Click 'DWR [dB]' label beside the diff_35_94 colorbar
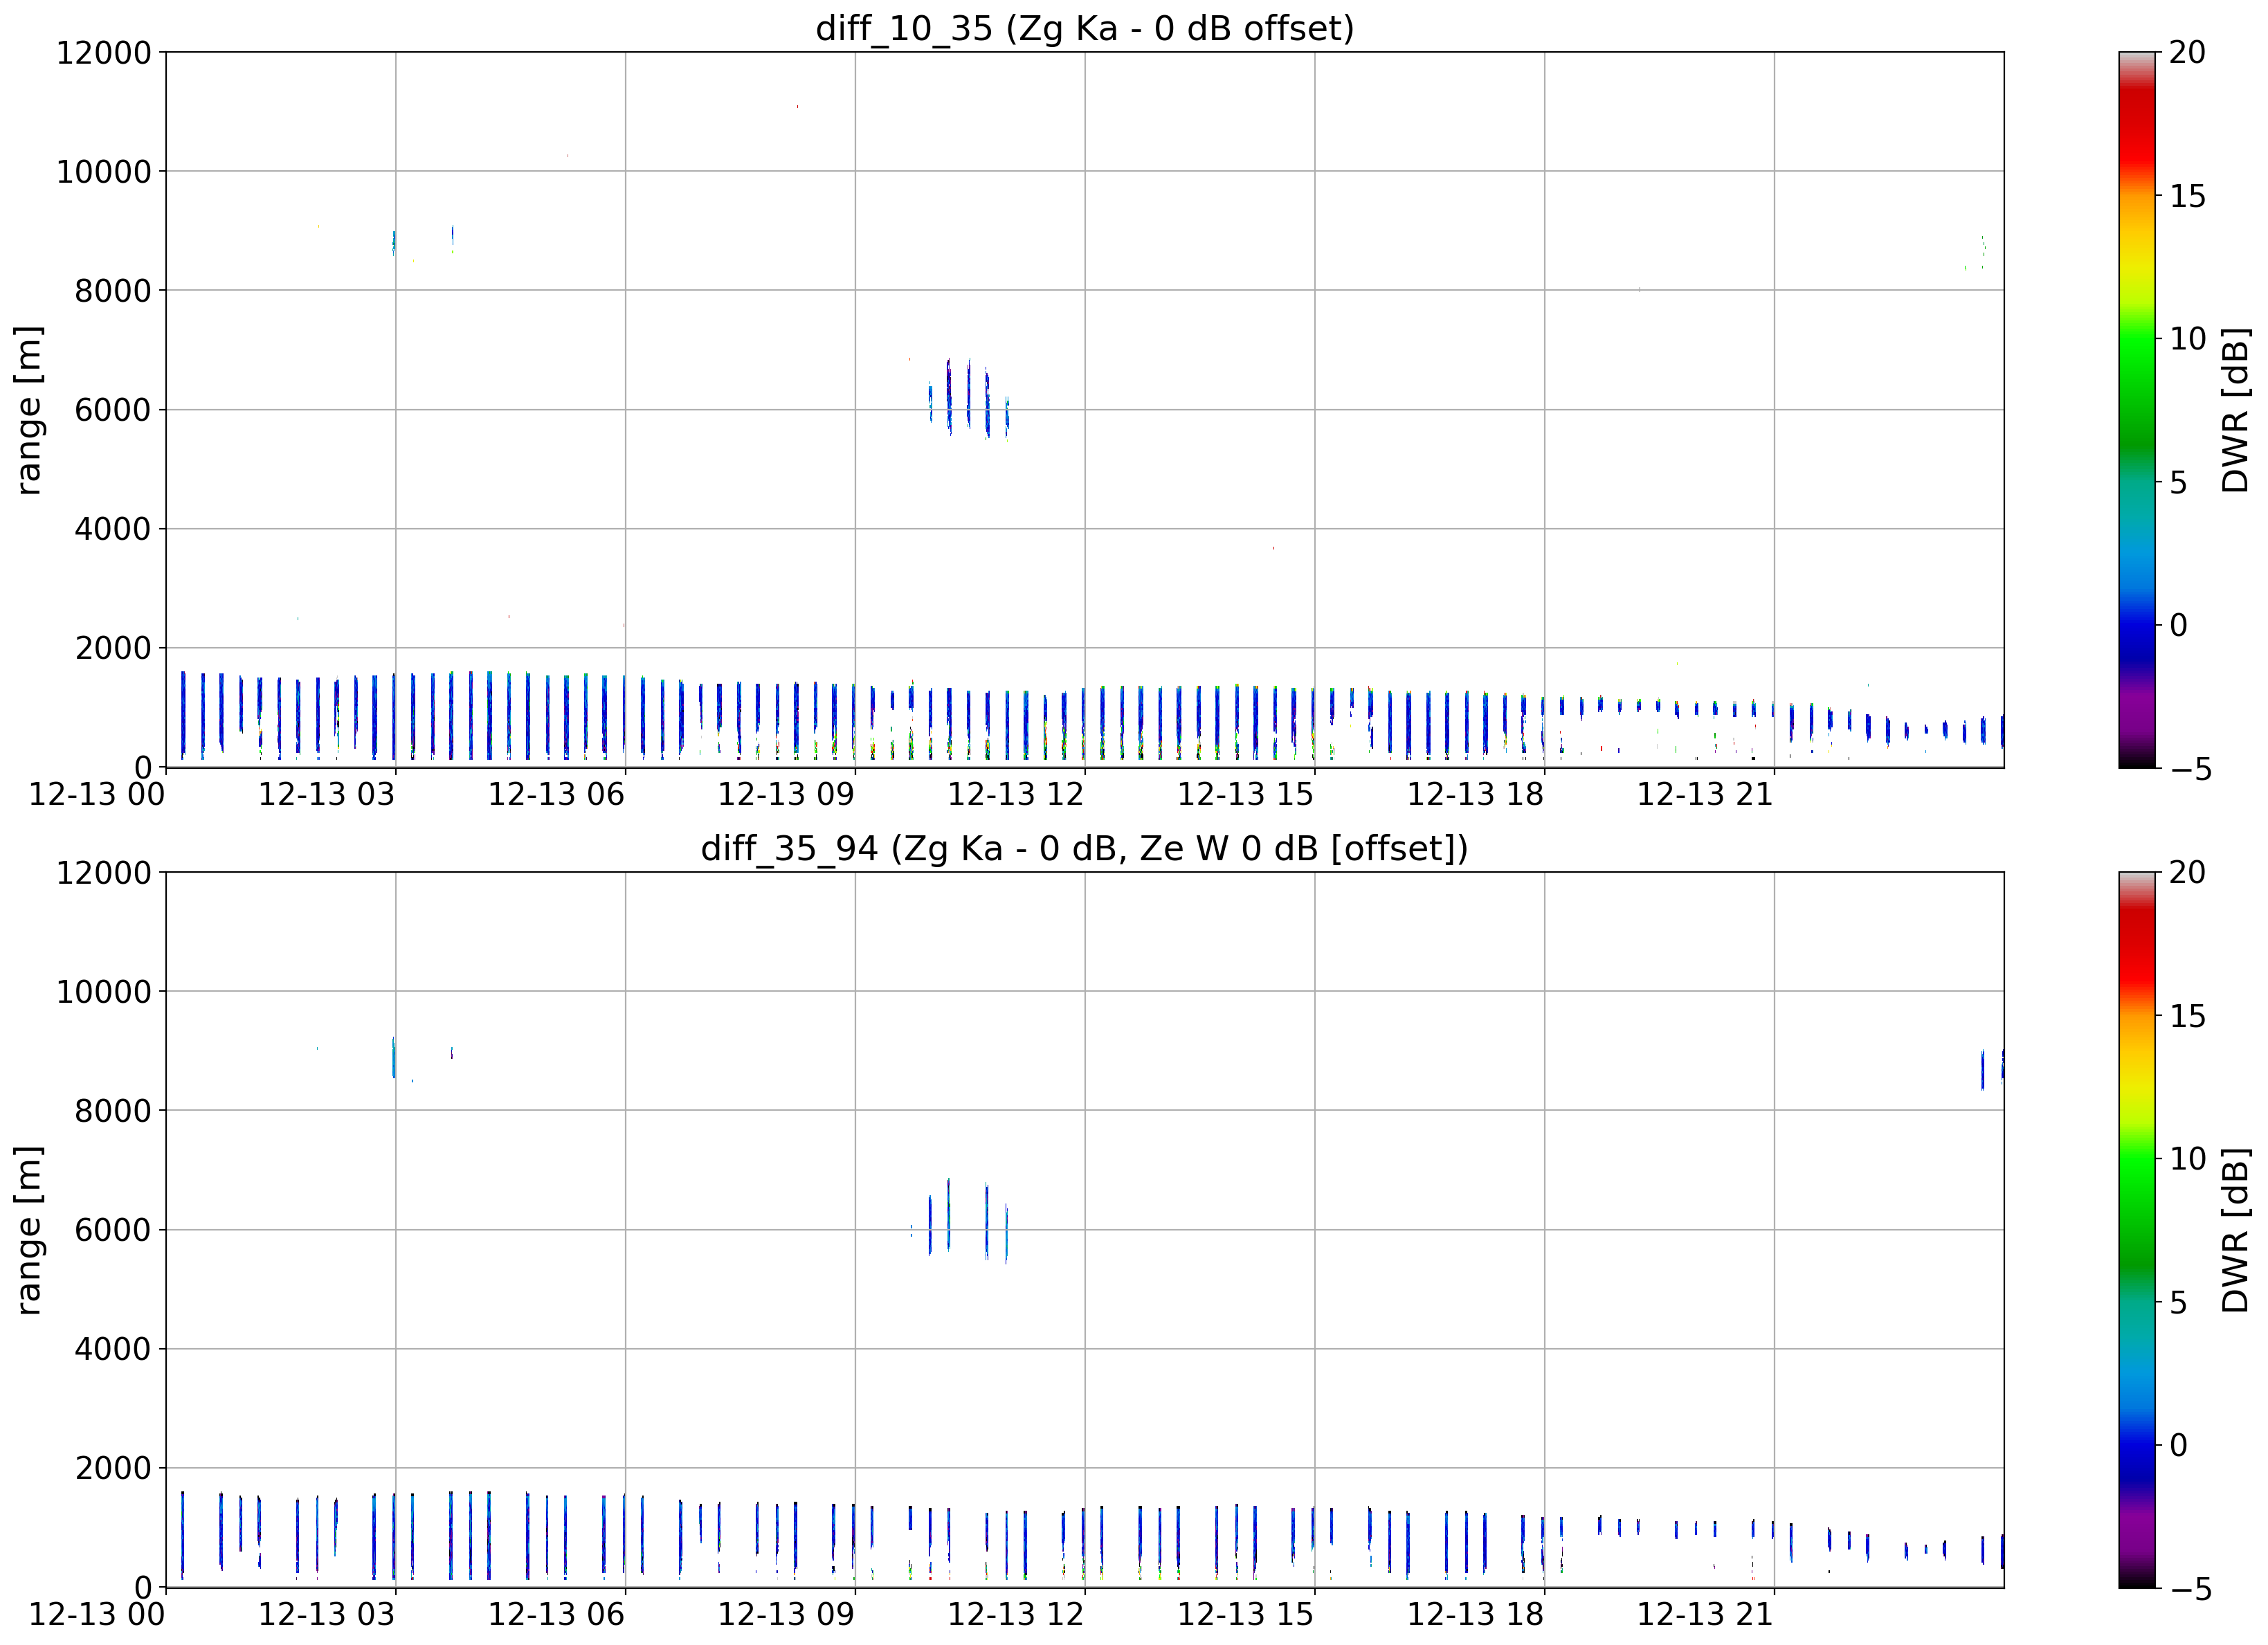This screenshot has height=1645, width=2268. click(x=2235, y=1230)
